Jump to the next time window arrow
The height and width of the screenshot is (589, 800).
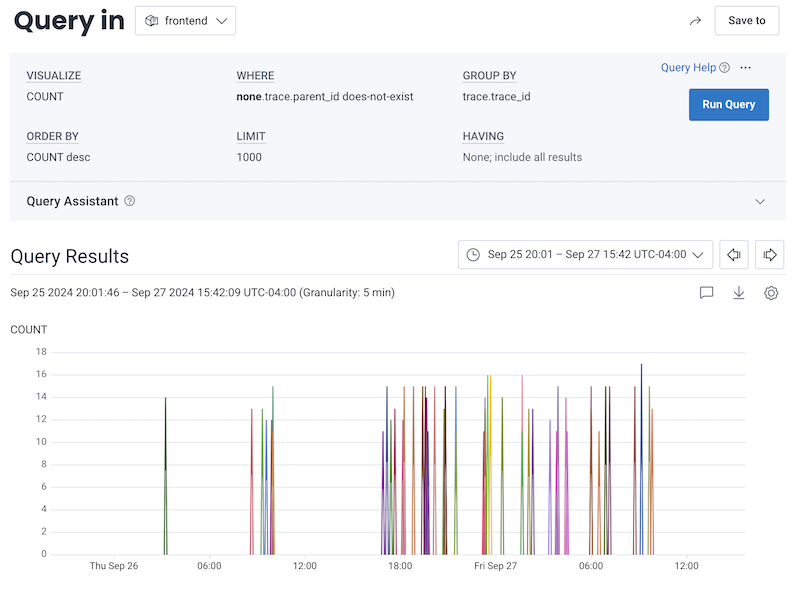[x=769, y=254]
